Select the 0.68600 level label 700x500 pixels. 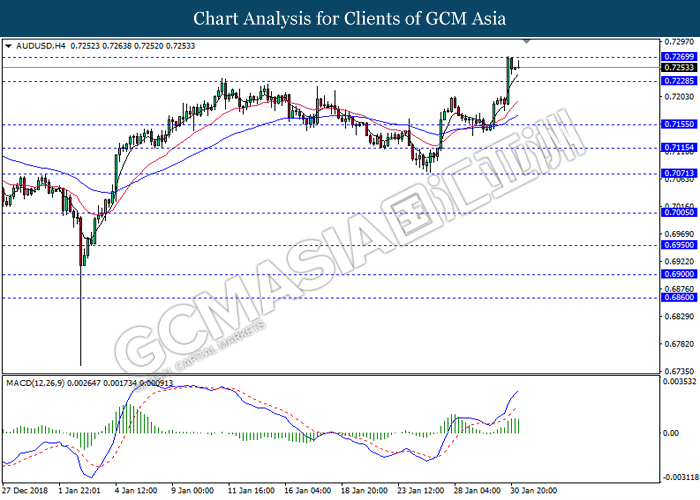point(679,297)
